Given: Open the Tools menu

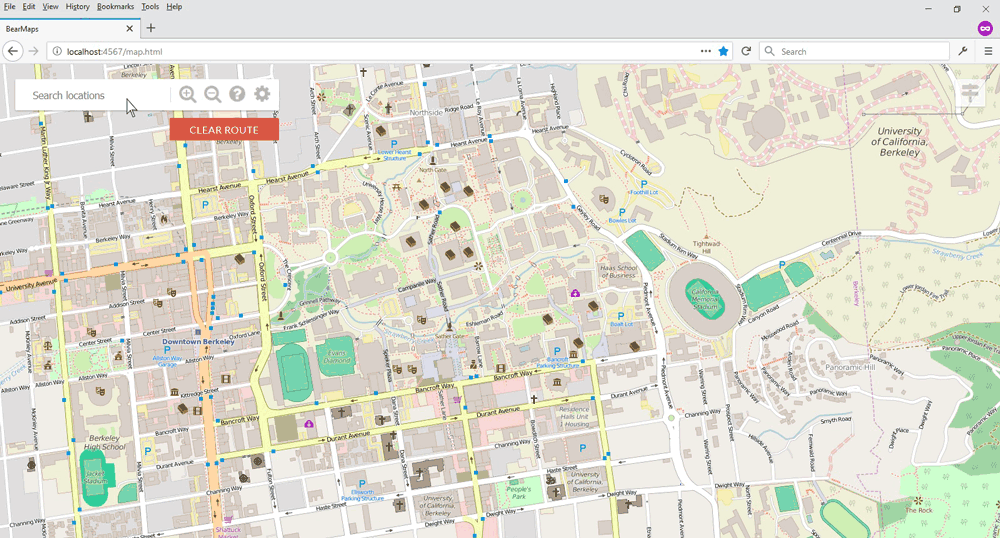Looking at the screenshot, I should (x=150, y=6).
